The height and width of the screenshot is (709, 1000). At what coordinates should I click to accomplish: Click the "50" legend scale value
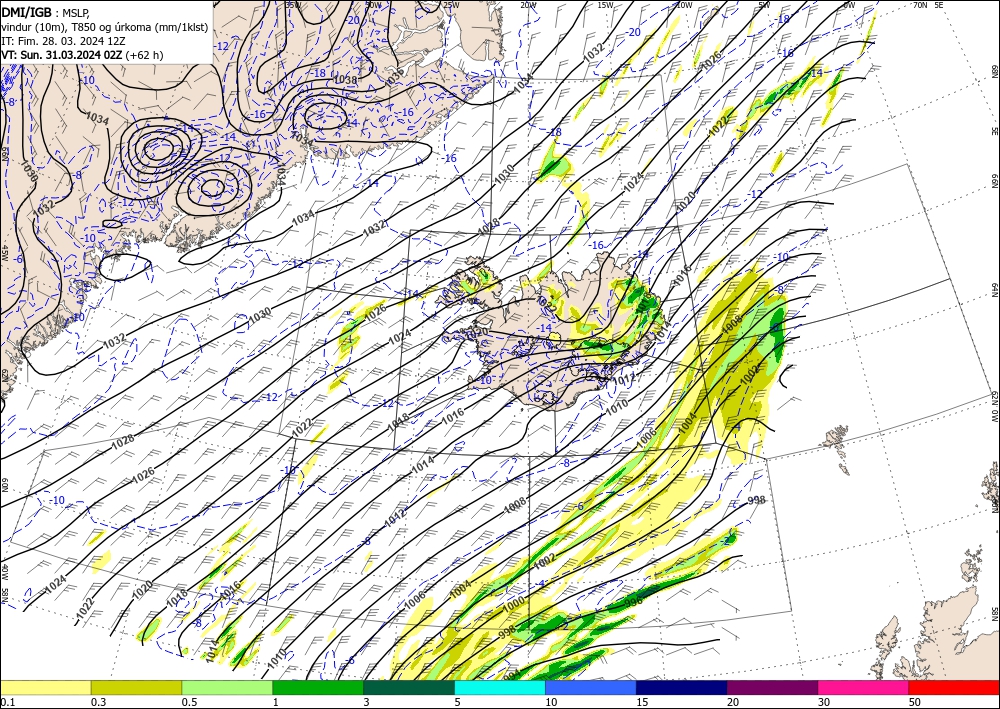pos(915,702)
